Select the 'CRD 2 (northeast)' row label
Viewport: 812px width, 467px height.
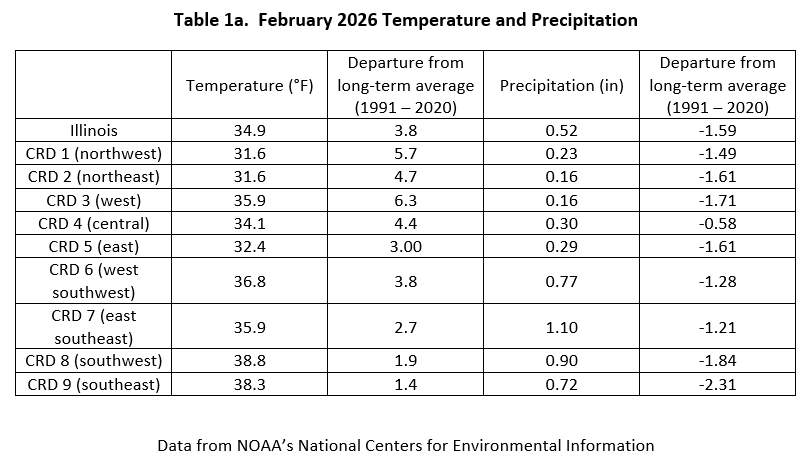(95, 175)
